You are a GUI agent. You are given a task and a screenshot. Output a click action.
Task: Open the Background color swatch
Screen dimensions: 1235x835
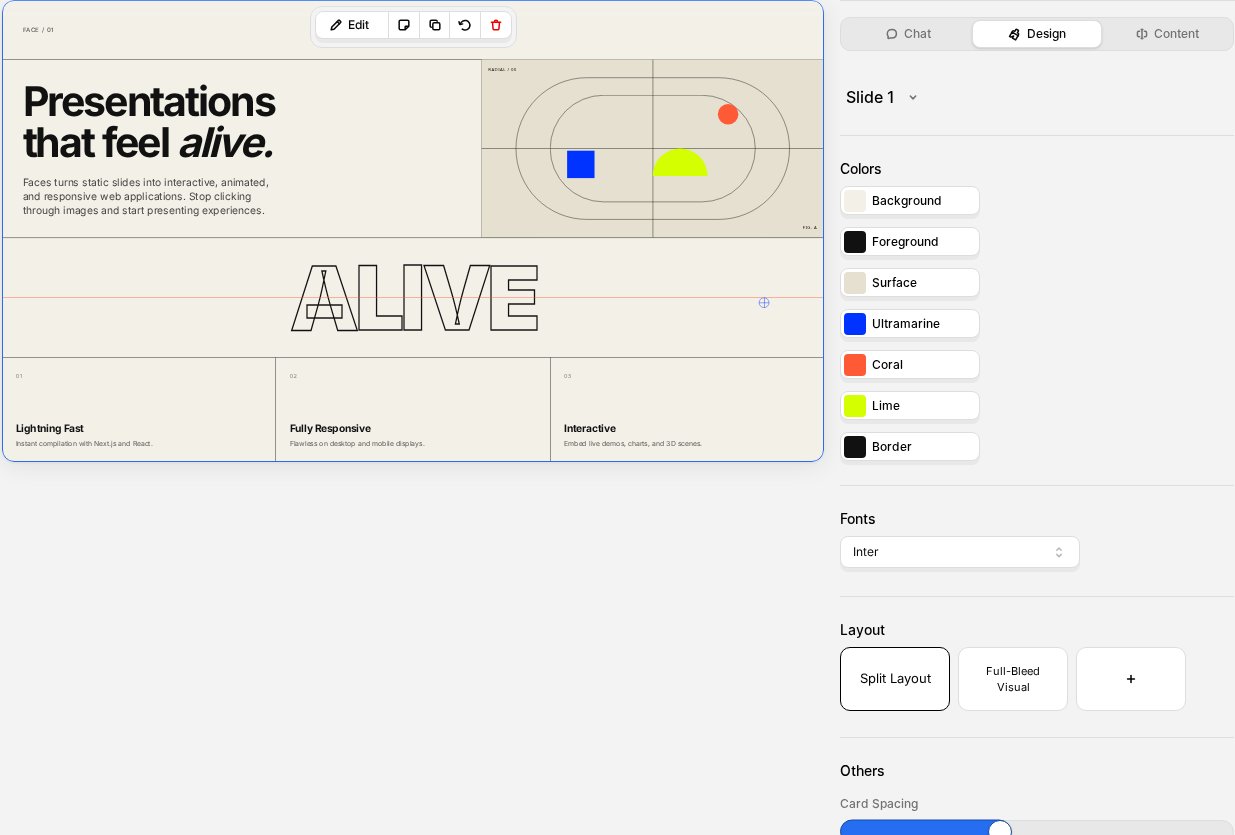(x=910, y=201)
